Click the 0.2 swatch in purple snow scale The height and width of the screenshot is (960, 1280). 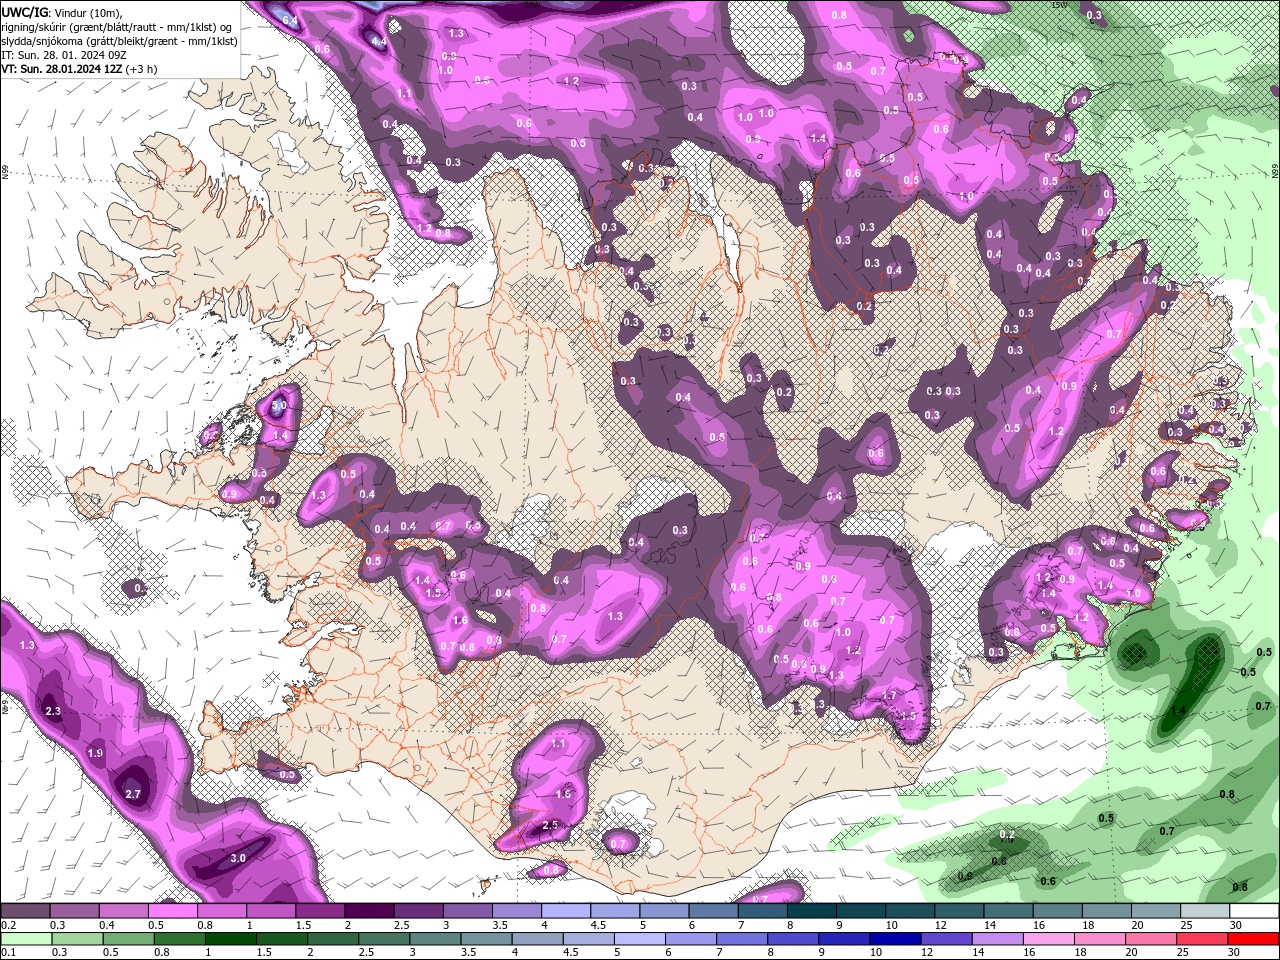tap(25, 911)
